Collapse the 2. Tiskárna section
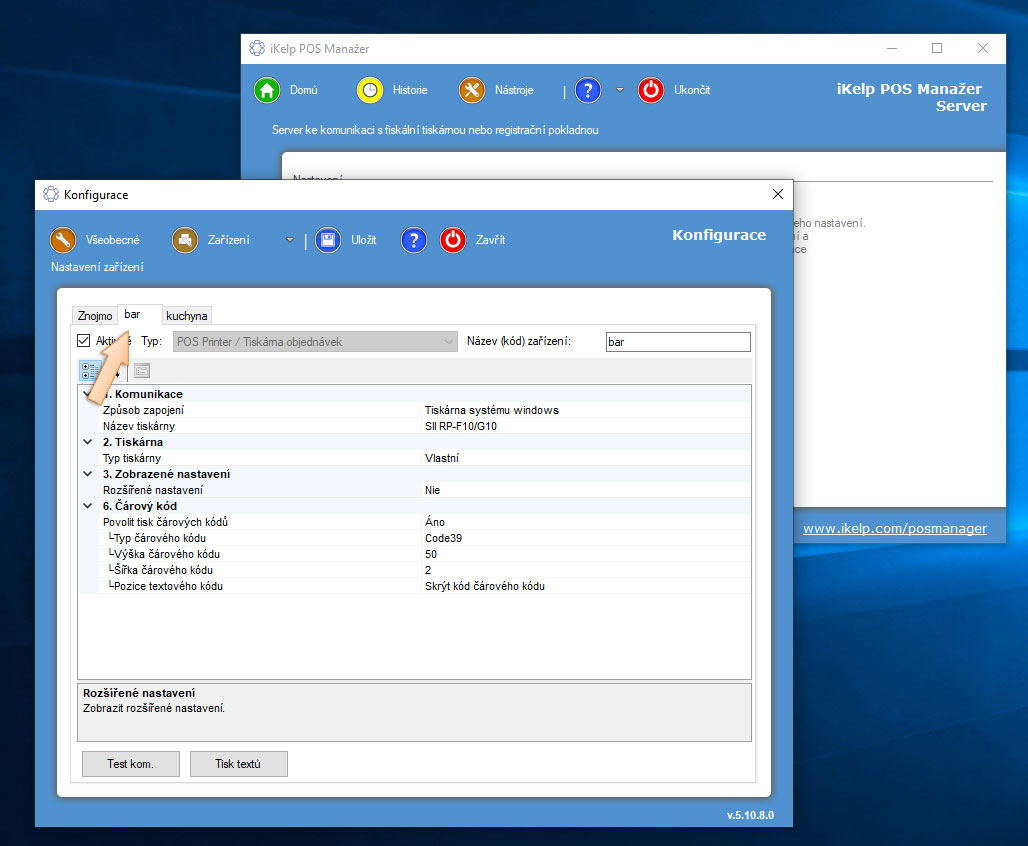The image size is (1028, 846). 88,442
